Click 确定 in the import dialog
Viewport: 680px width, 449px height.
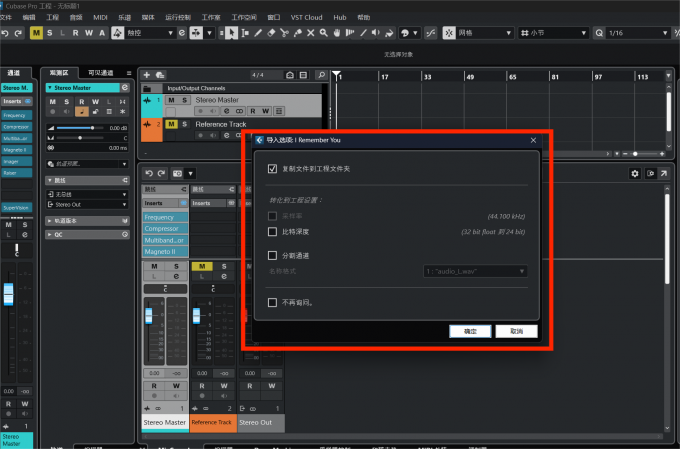[x=471, y=331]
